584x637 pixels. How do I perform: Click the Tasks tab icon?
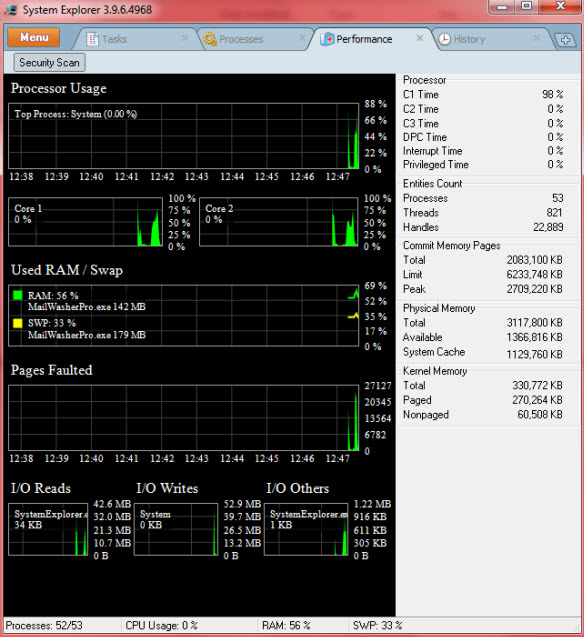coord(93,39)
